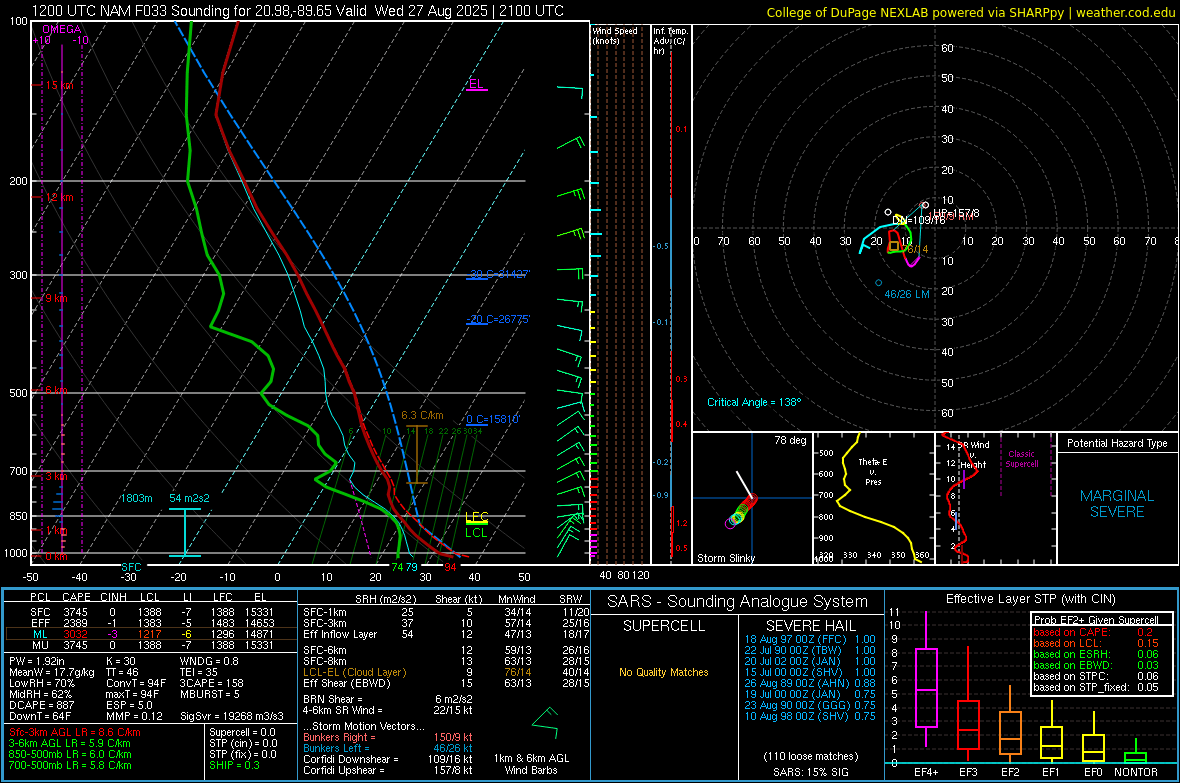Click the 'Bunkers Left =' storm motion line
The width and height of the screenshot is (1180, 783).
[x=388, y=748]
